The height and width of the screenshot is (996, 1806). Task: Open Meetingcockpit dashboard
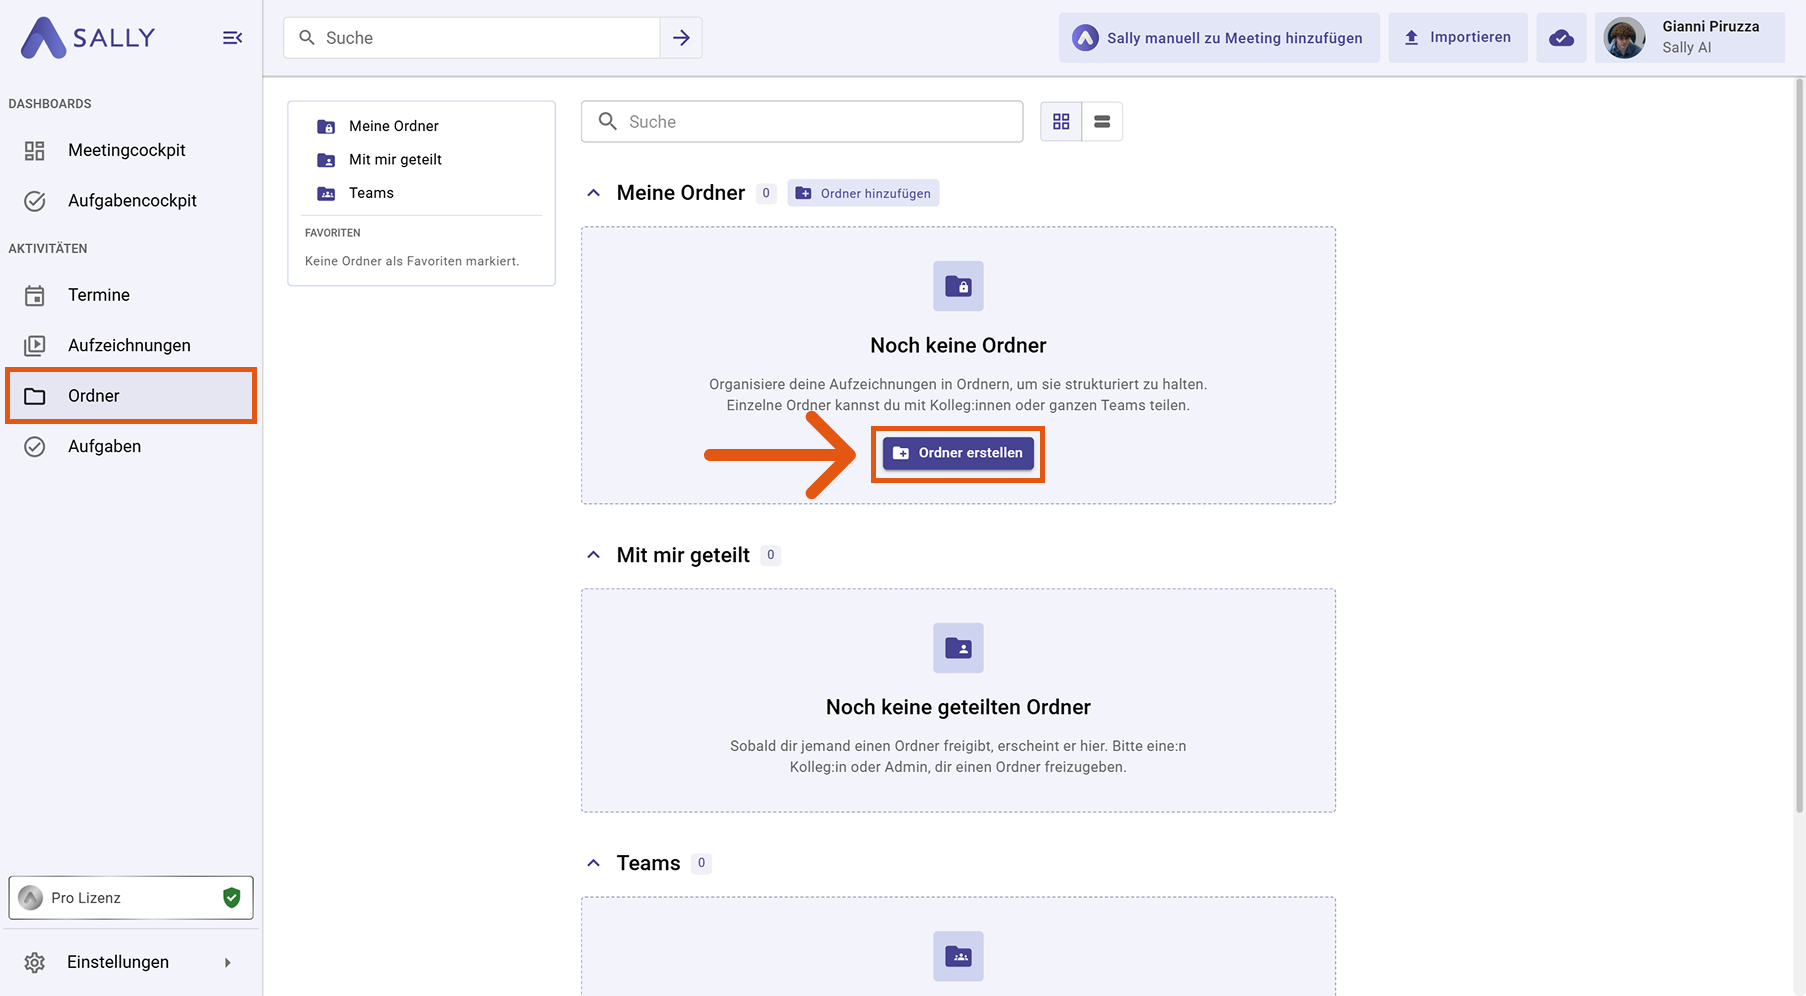[127, 150]
